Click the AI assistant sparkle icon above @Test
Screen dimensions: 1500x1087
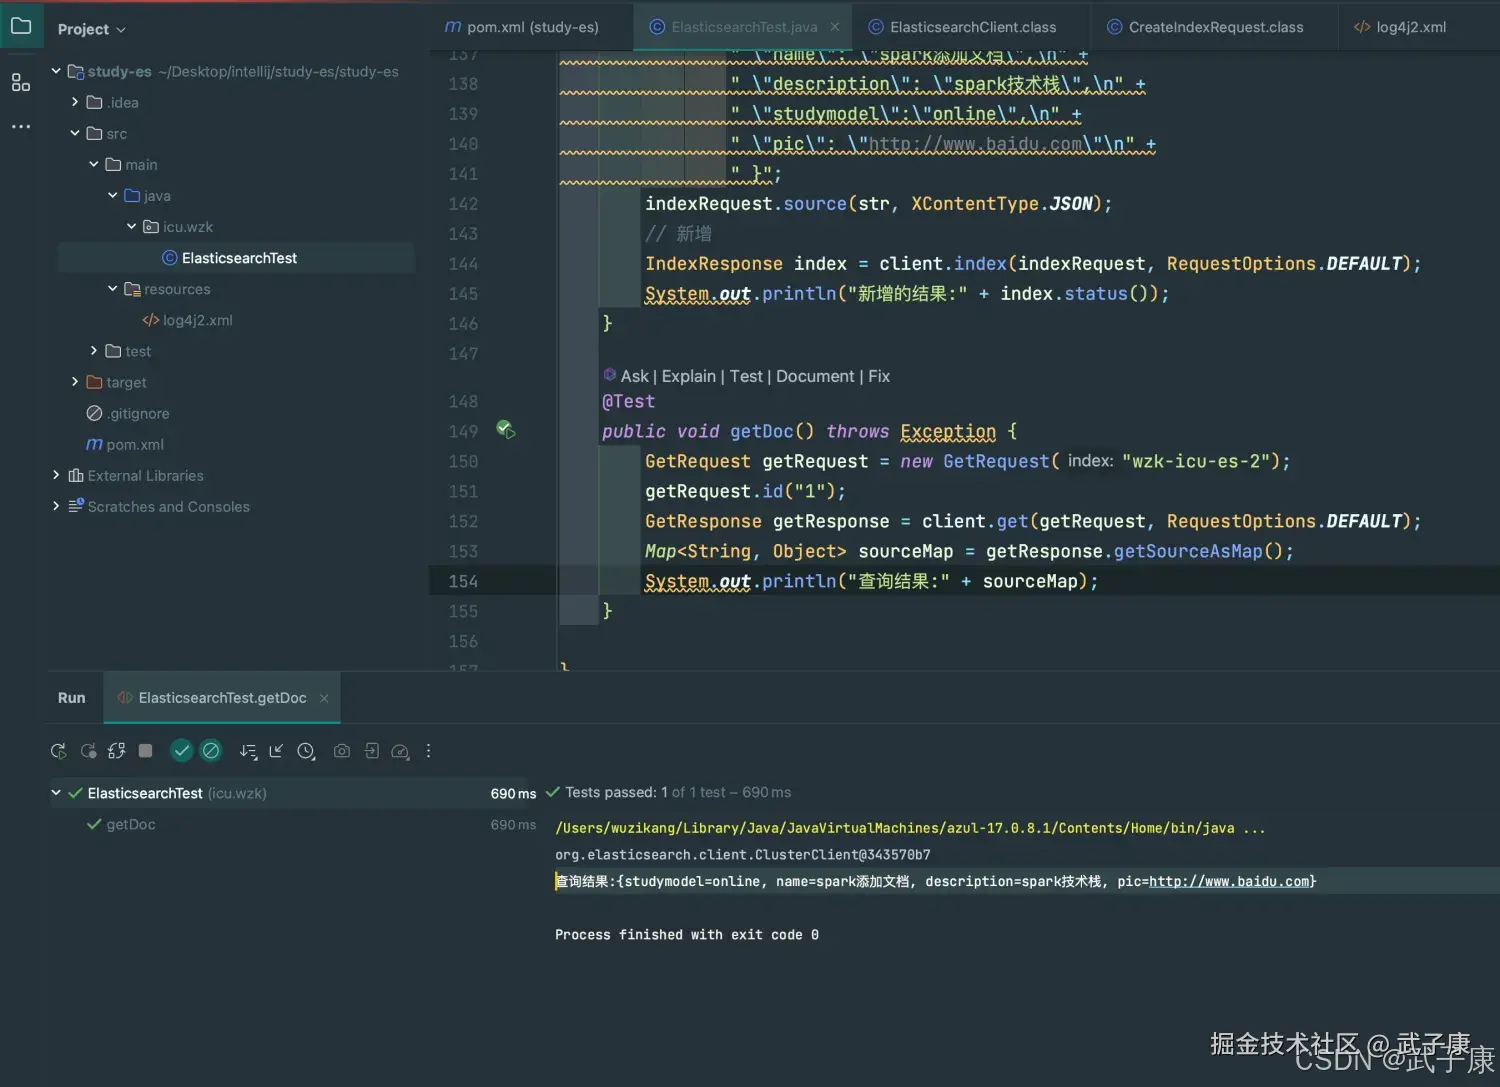[610, 375]
